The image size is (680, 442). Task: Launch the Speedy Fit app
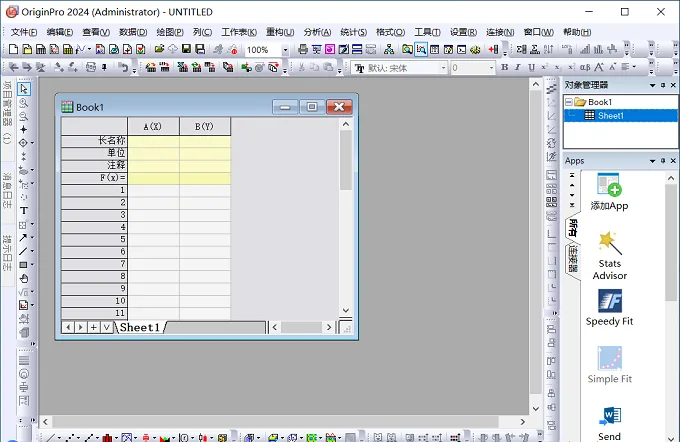pos(609,308)
